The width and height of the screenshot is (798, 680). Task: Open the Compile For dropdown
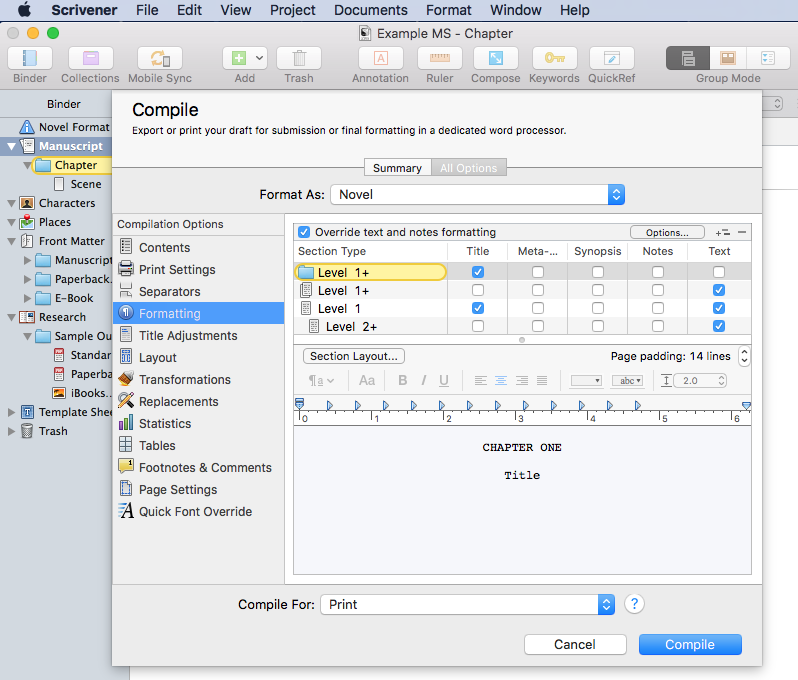467,604
